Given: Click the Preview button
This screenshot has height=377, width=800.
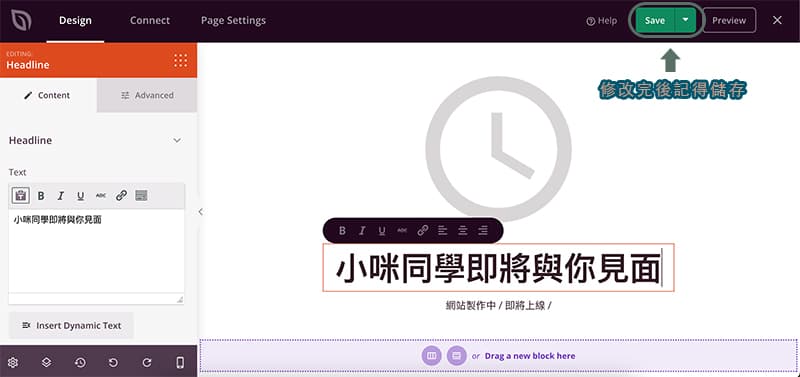Looking at the screenshot, I should pyautogui.click(x=729, y=20).
